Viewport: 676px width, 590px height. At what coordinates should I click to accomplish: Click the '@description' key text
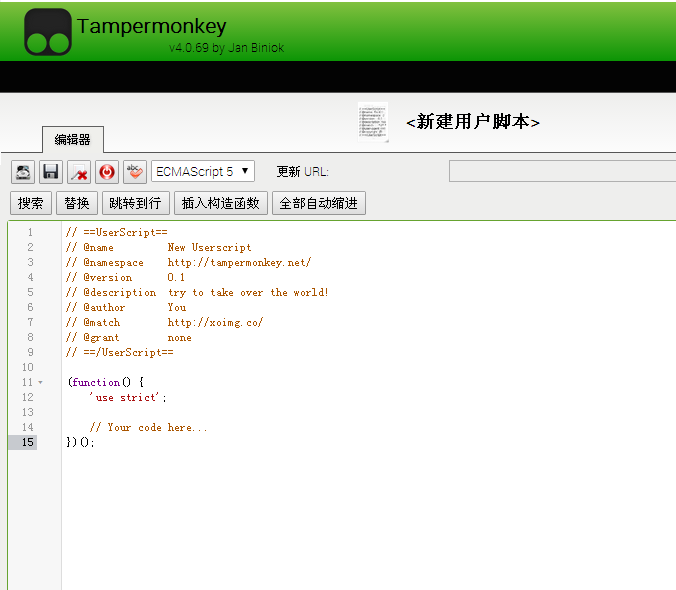click(120, 292)
